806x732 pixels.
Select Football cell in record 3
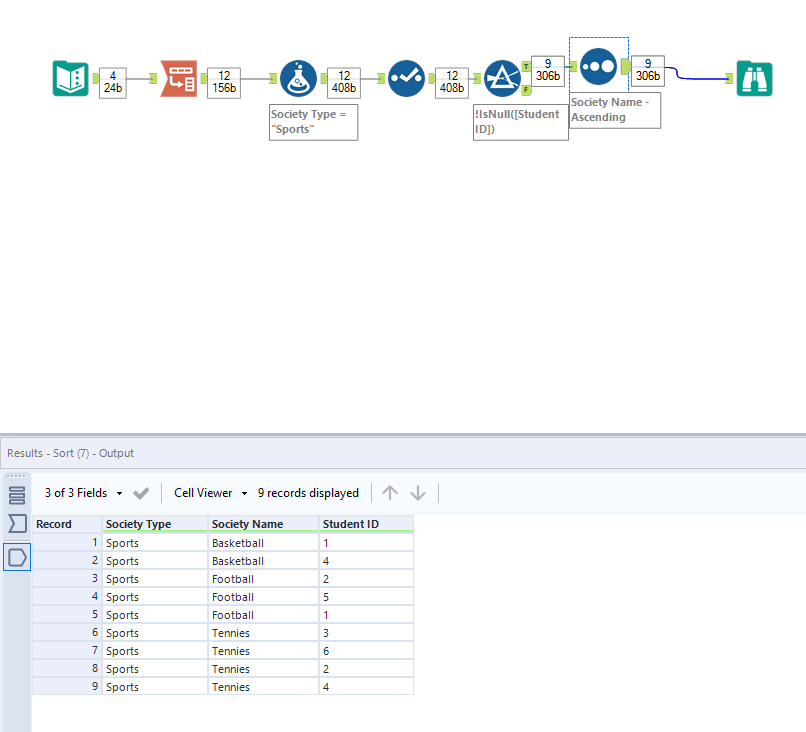(263, 579)
